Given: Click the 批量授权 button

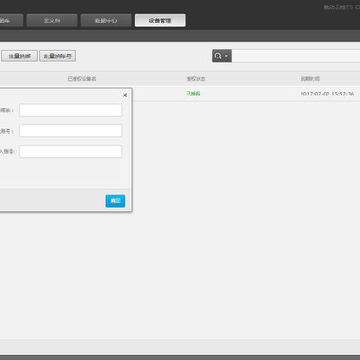Looking at the screenshot, I should [x=19, y=56].
